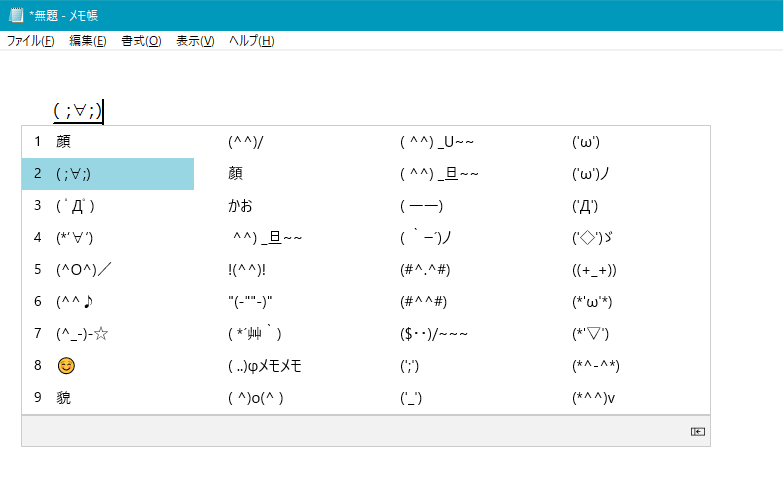
Task: Collapse the candidate list with the bottom-right icon
Action: point(698,432)
